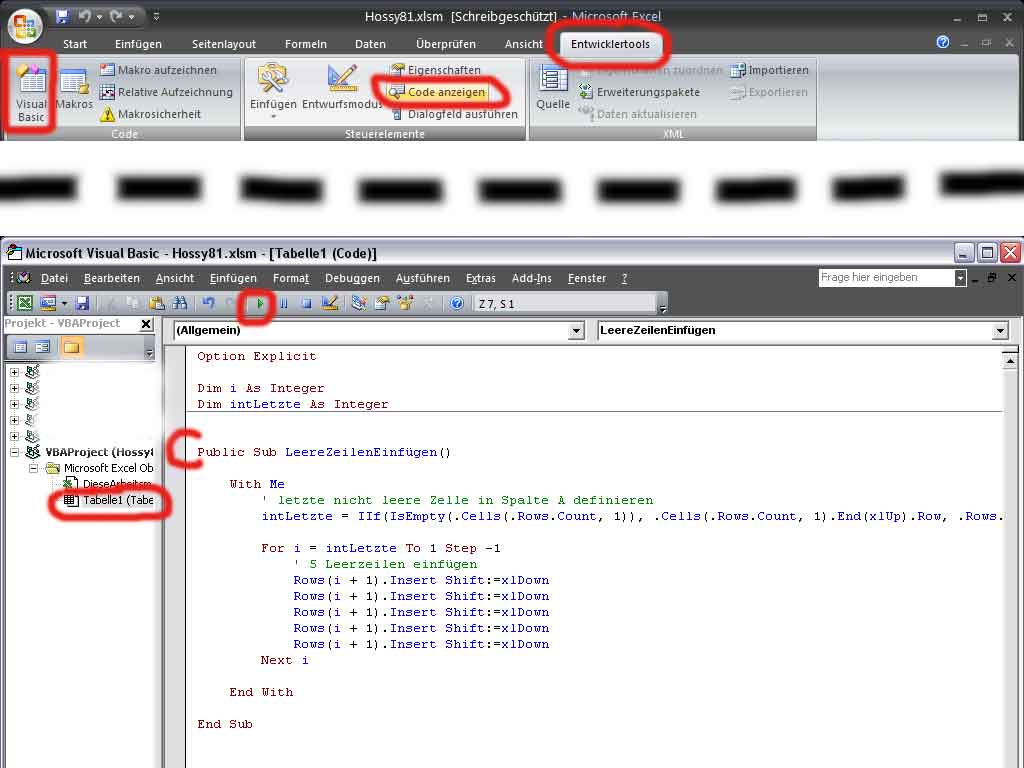Screen dimensions: 1024x768
Task: Click the Find binoculars icon in VBA toolbar
Action: [180, 303]
